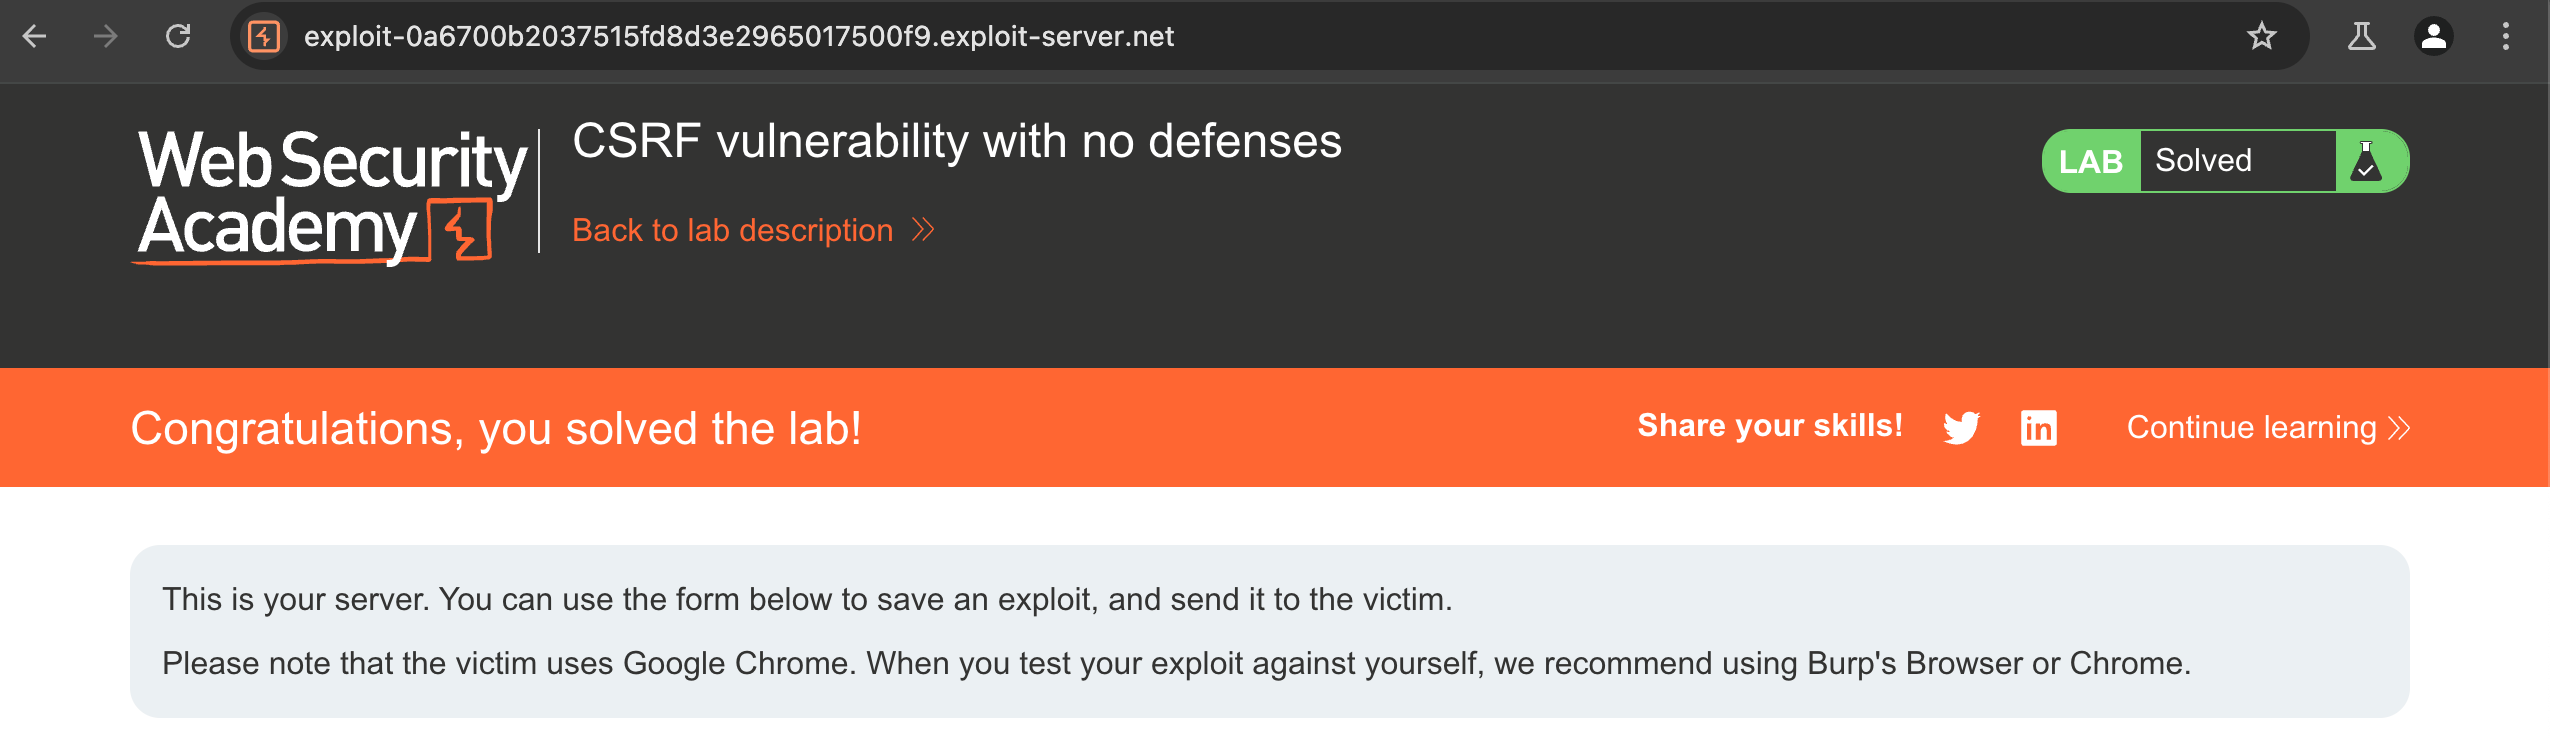The width and height of the screenshot is (2550, 738).
Task: Click double chevron after Continue learning
Action: pyautogui.click(x=2399, y=428)
